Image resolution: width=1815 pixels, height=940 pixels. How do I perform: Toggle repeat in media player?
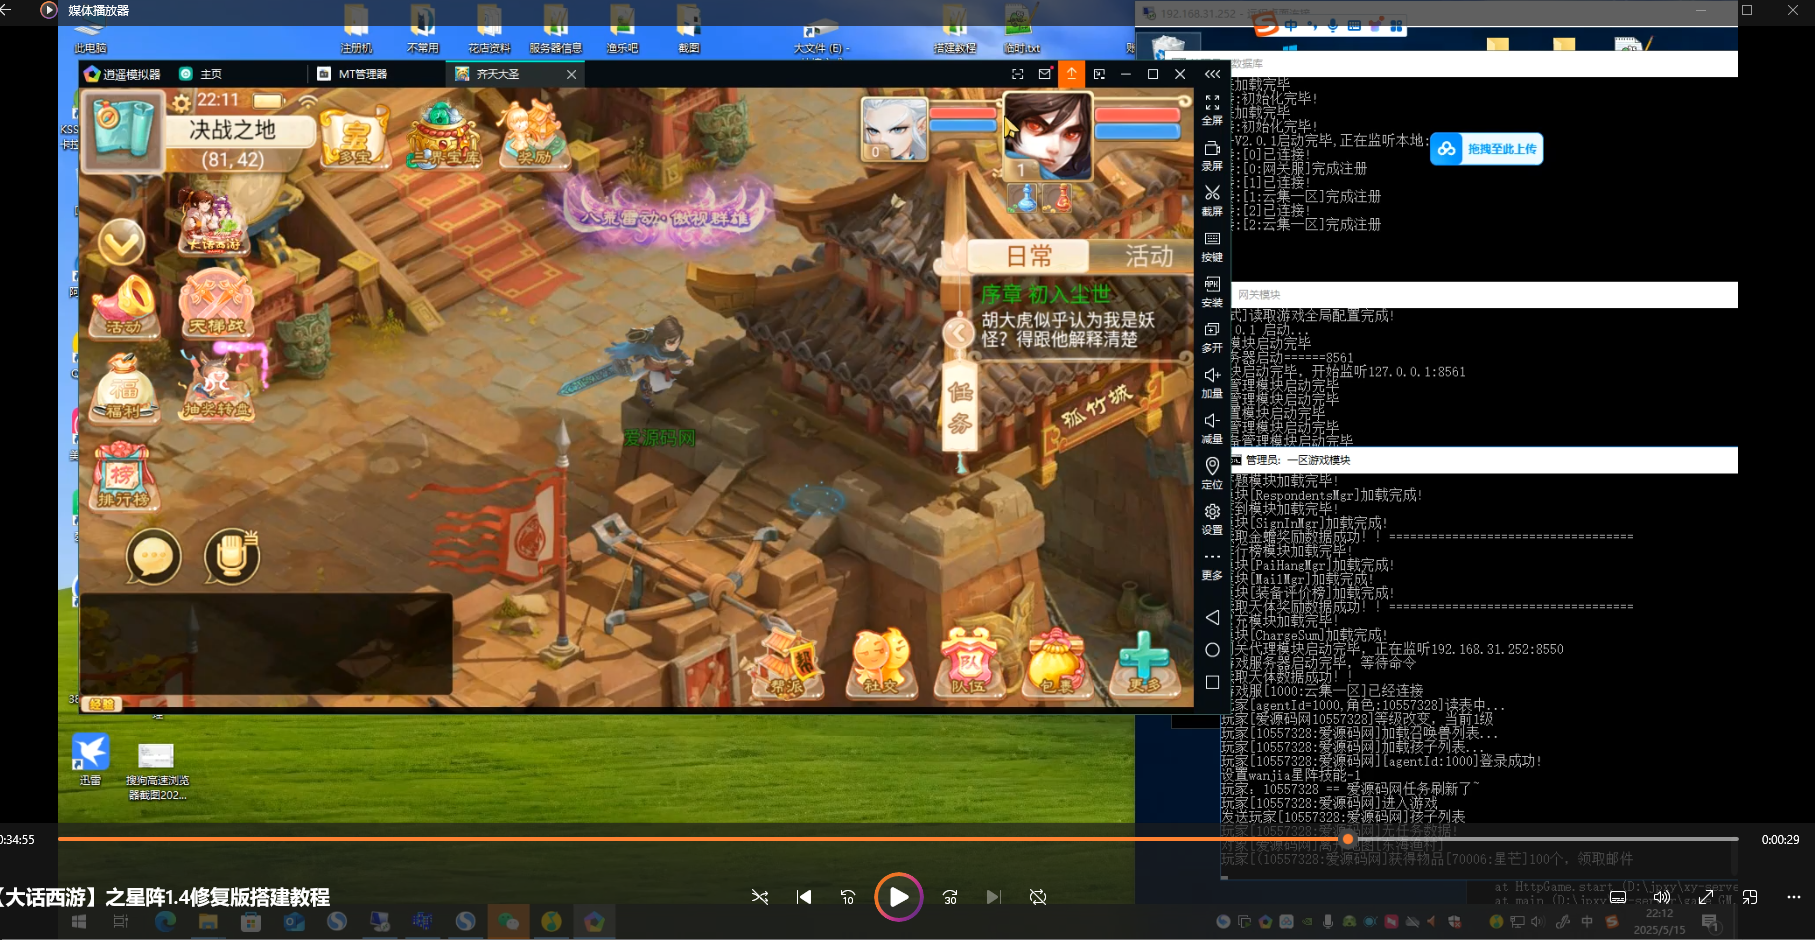[1038, 897]
